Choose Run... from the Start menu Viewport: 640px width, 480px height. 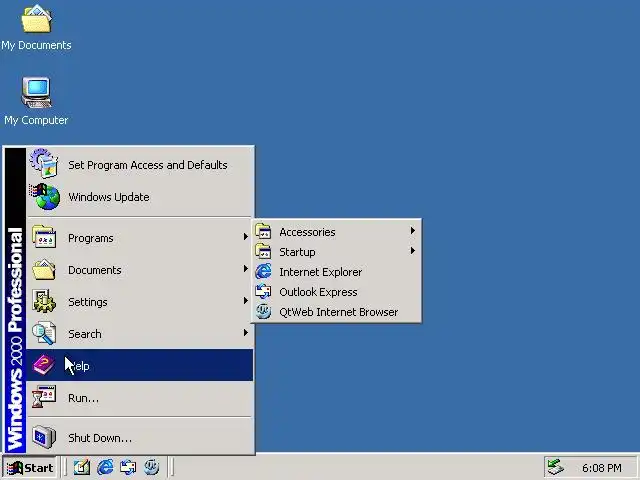[140, 397]
